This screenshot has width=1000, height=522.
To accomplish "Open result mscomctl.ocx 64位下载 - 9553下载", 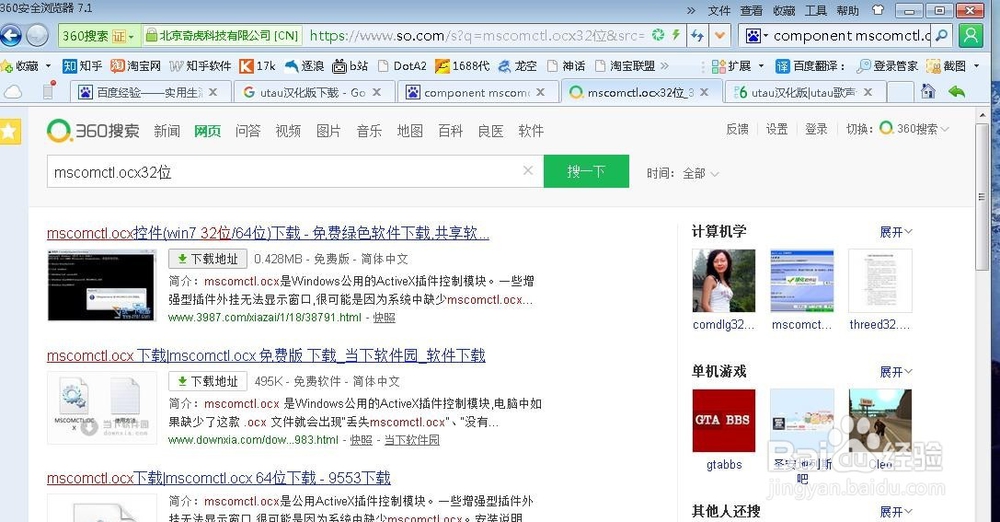I will pyautogui.click(x=219, y=478).
